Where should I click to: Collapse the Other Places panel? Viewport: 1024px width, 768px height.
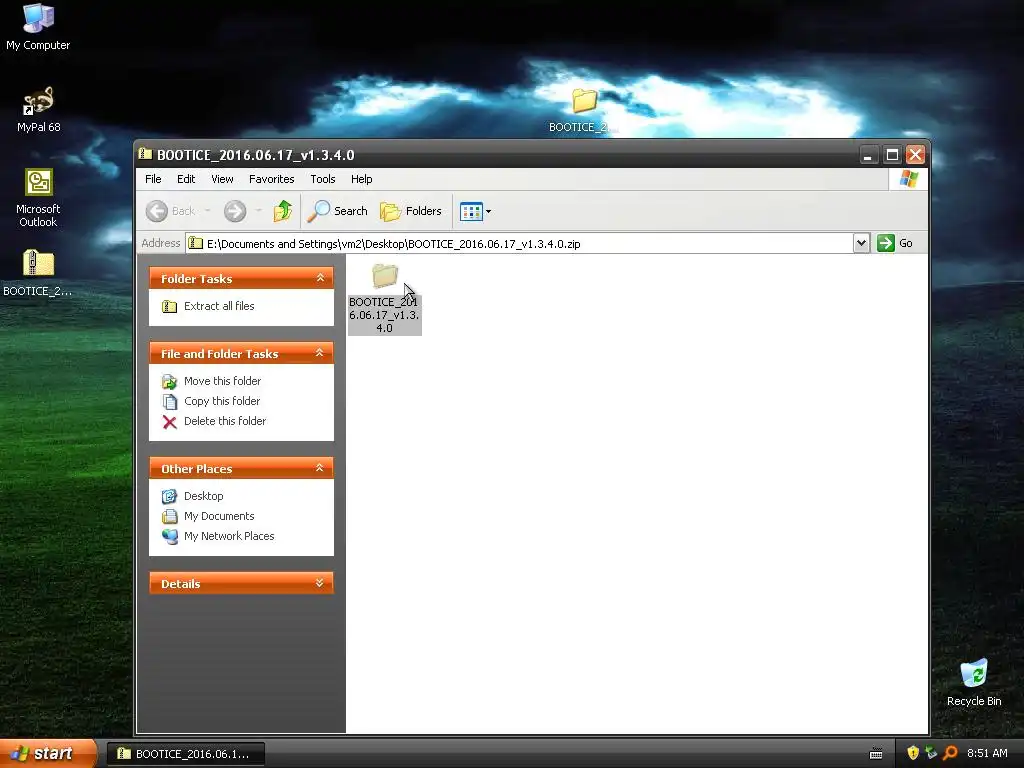320,468
